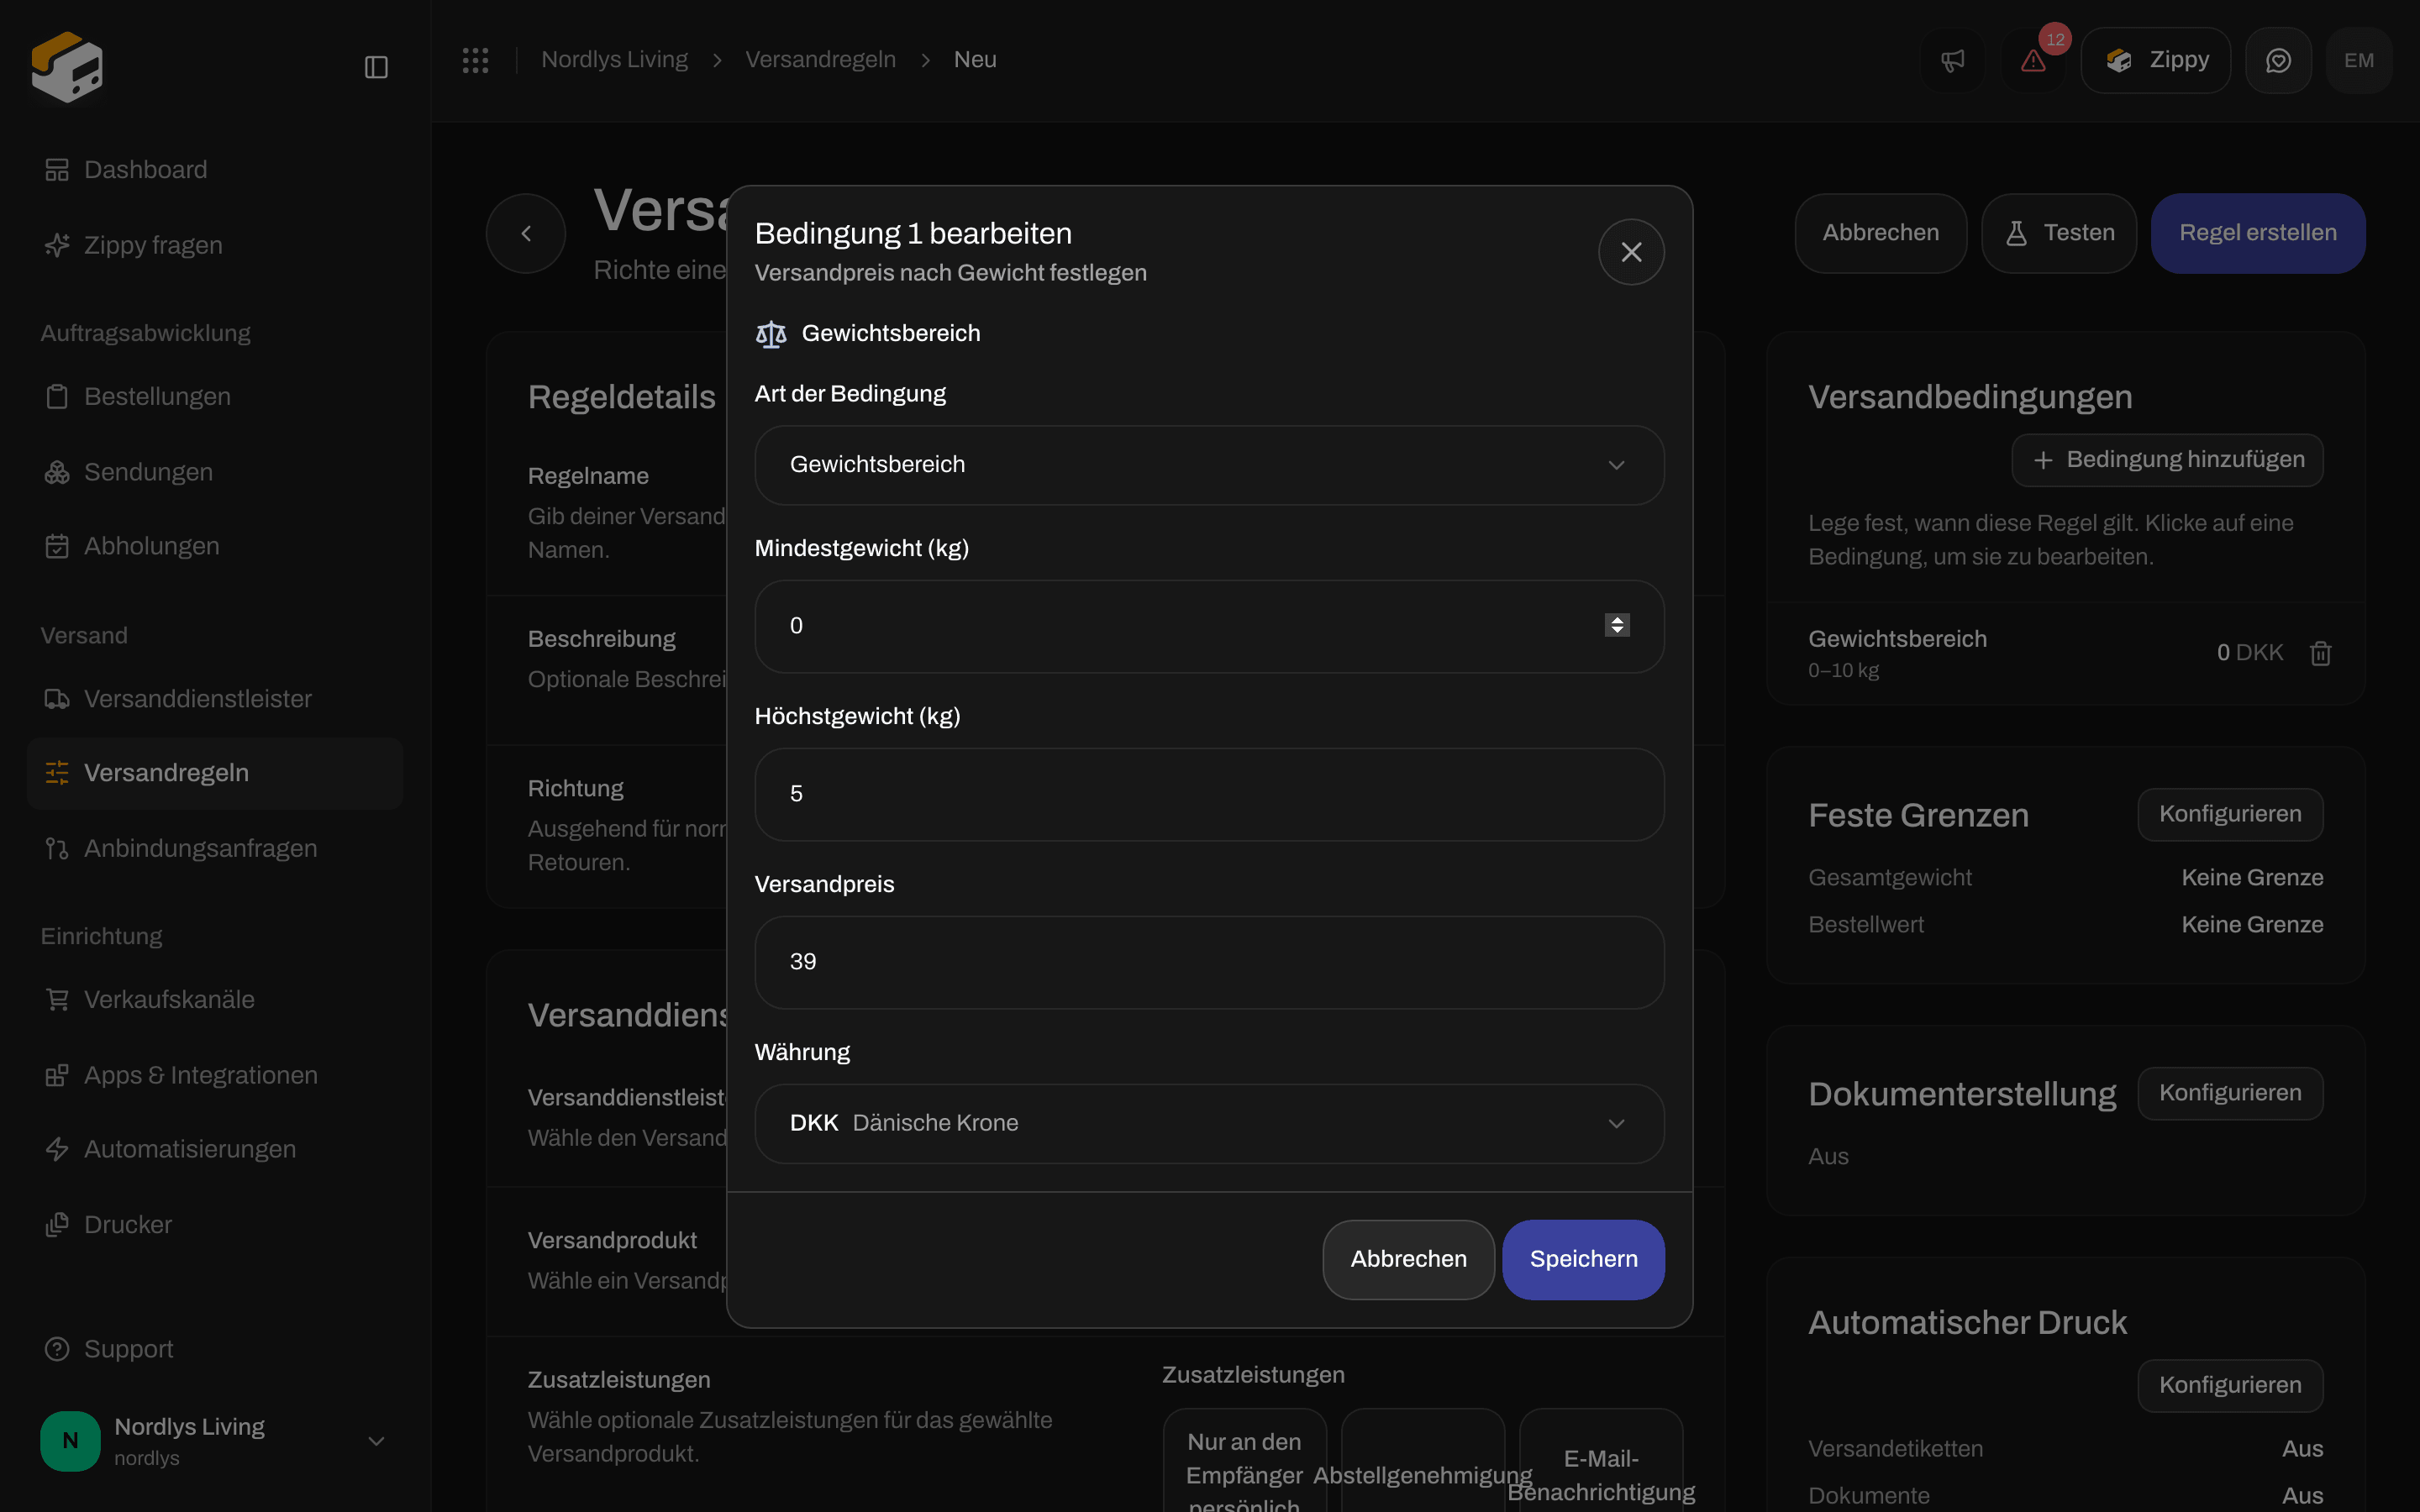Open Zippy fragen in the sidebar
This screenshot has height=1512, width=2420.
pos(215,245)
